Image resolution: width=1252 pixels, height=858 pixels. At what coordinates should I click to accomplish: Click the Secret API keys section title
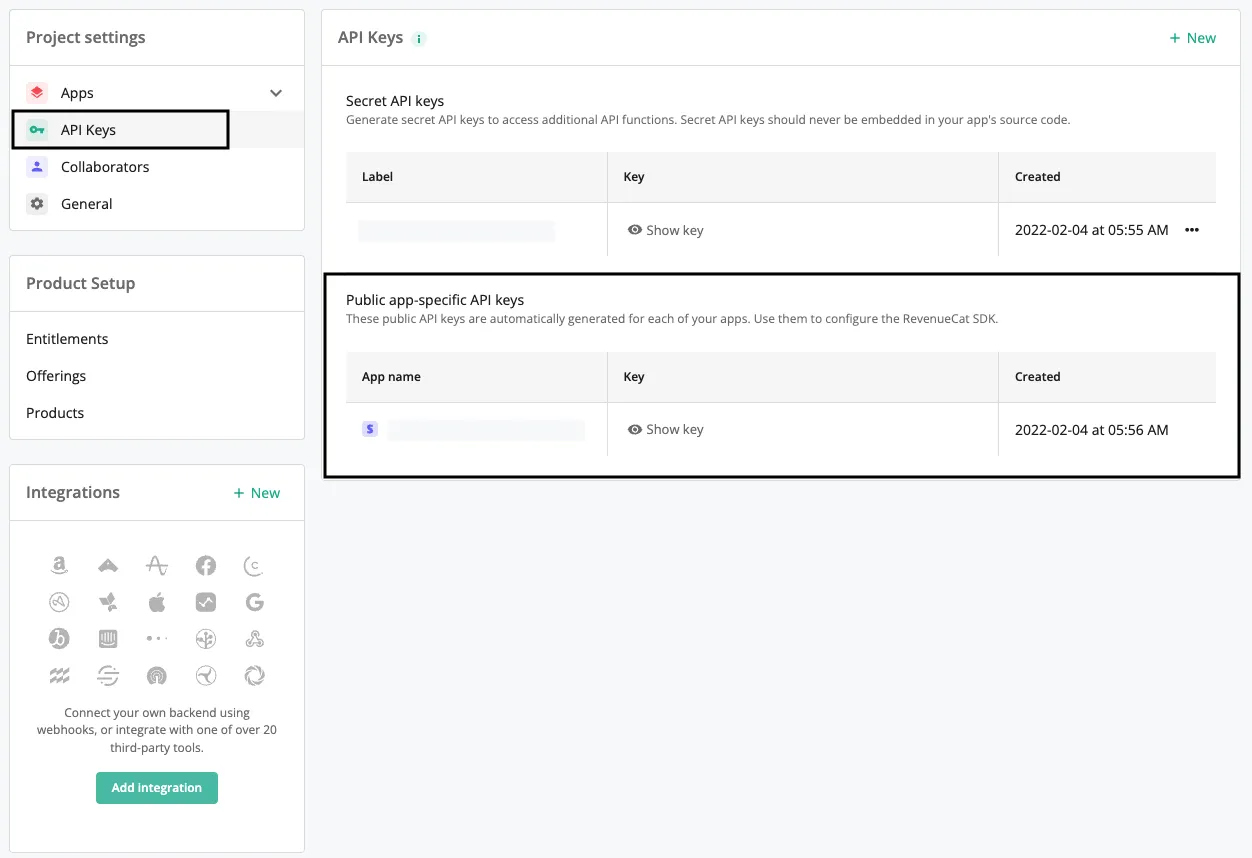(395, 101)
